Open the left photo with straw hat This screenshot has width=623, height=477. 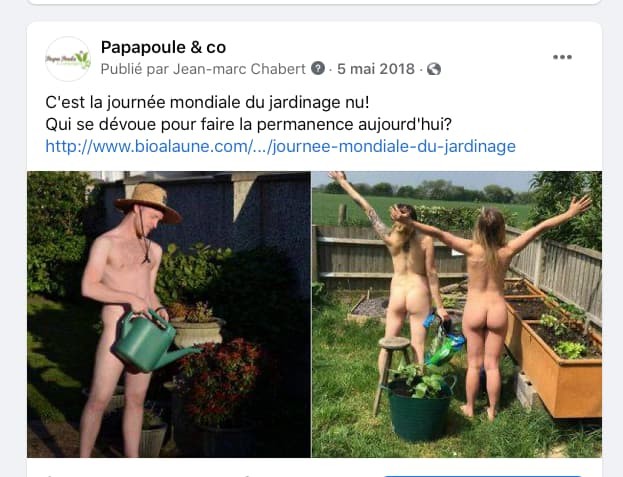(169, 314)
